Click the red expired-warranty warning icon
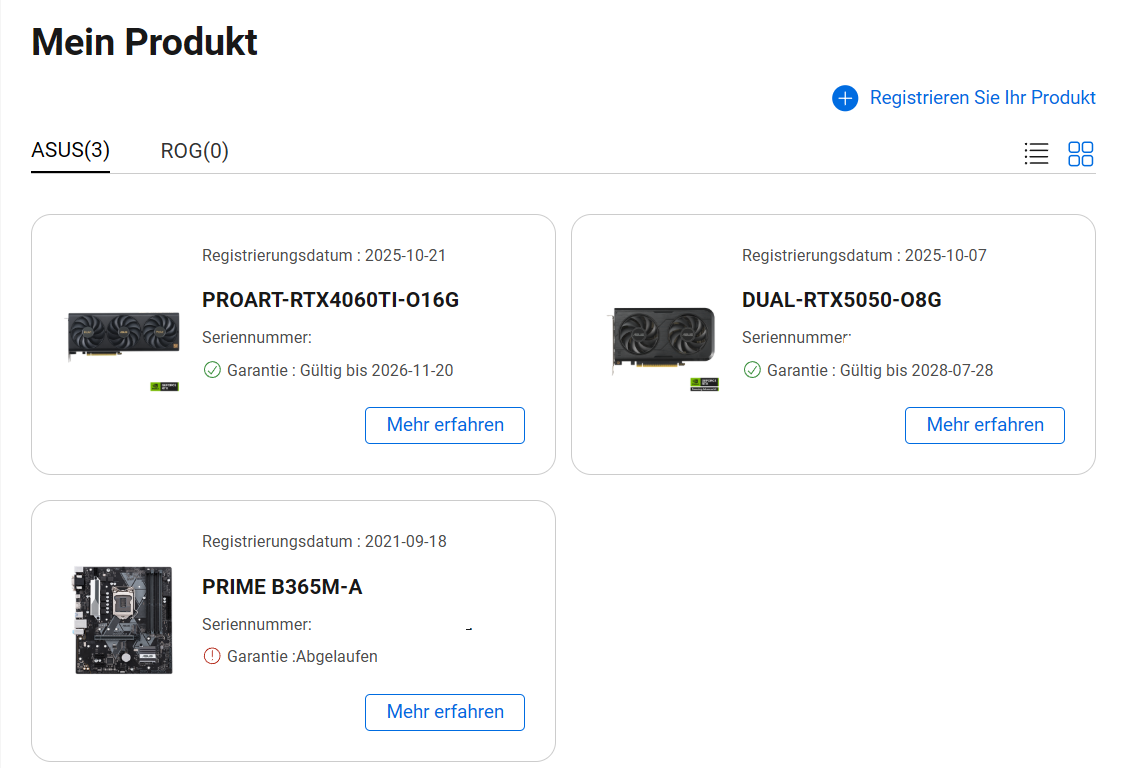The height and width of the screenshot is (768, 1123). [212, 657]
